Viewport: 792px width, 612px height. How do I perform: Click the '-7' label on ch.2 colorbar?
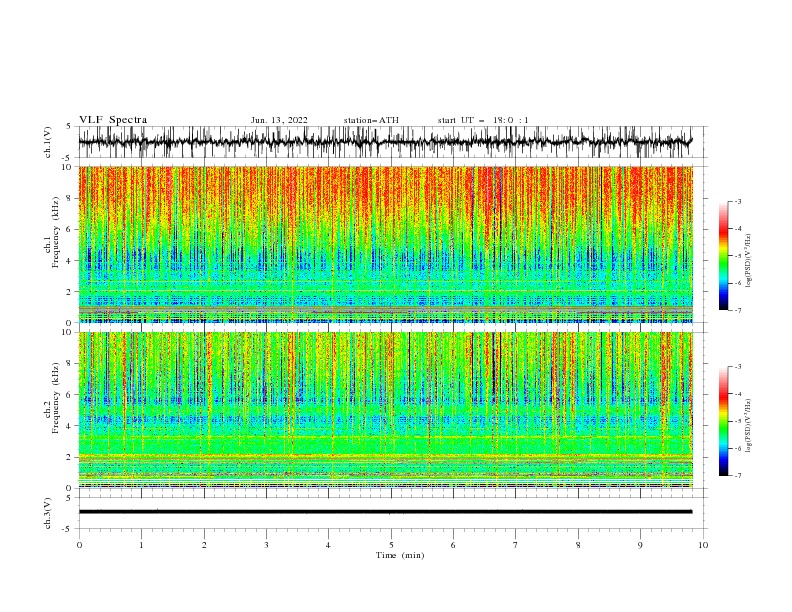pyautogui.click(x=738, y=476)
